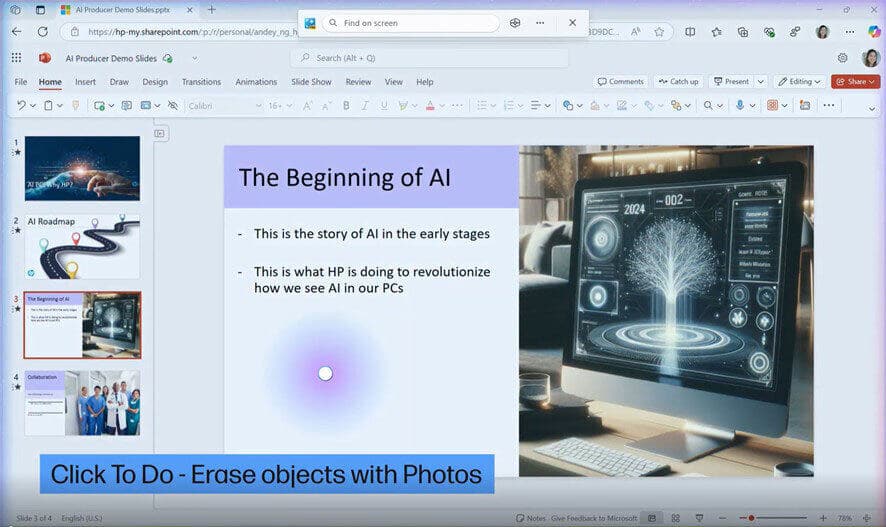Expand the Dictate dropdown arrow
Viewport: 886px width, 527px height.
tap(752, 106)
